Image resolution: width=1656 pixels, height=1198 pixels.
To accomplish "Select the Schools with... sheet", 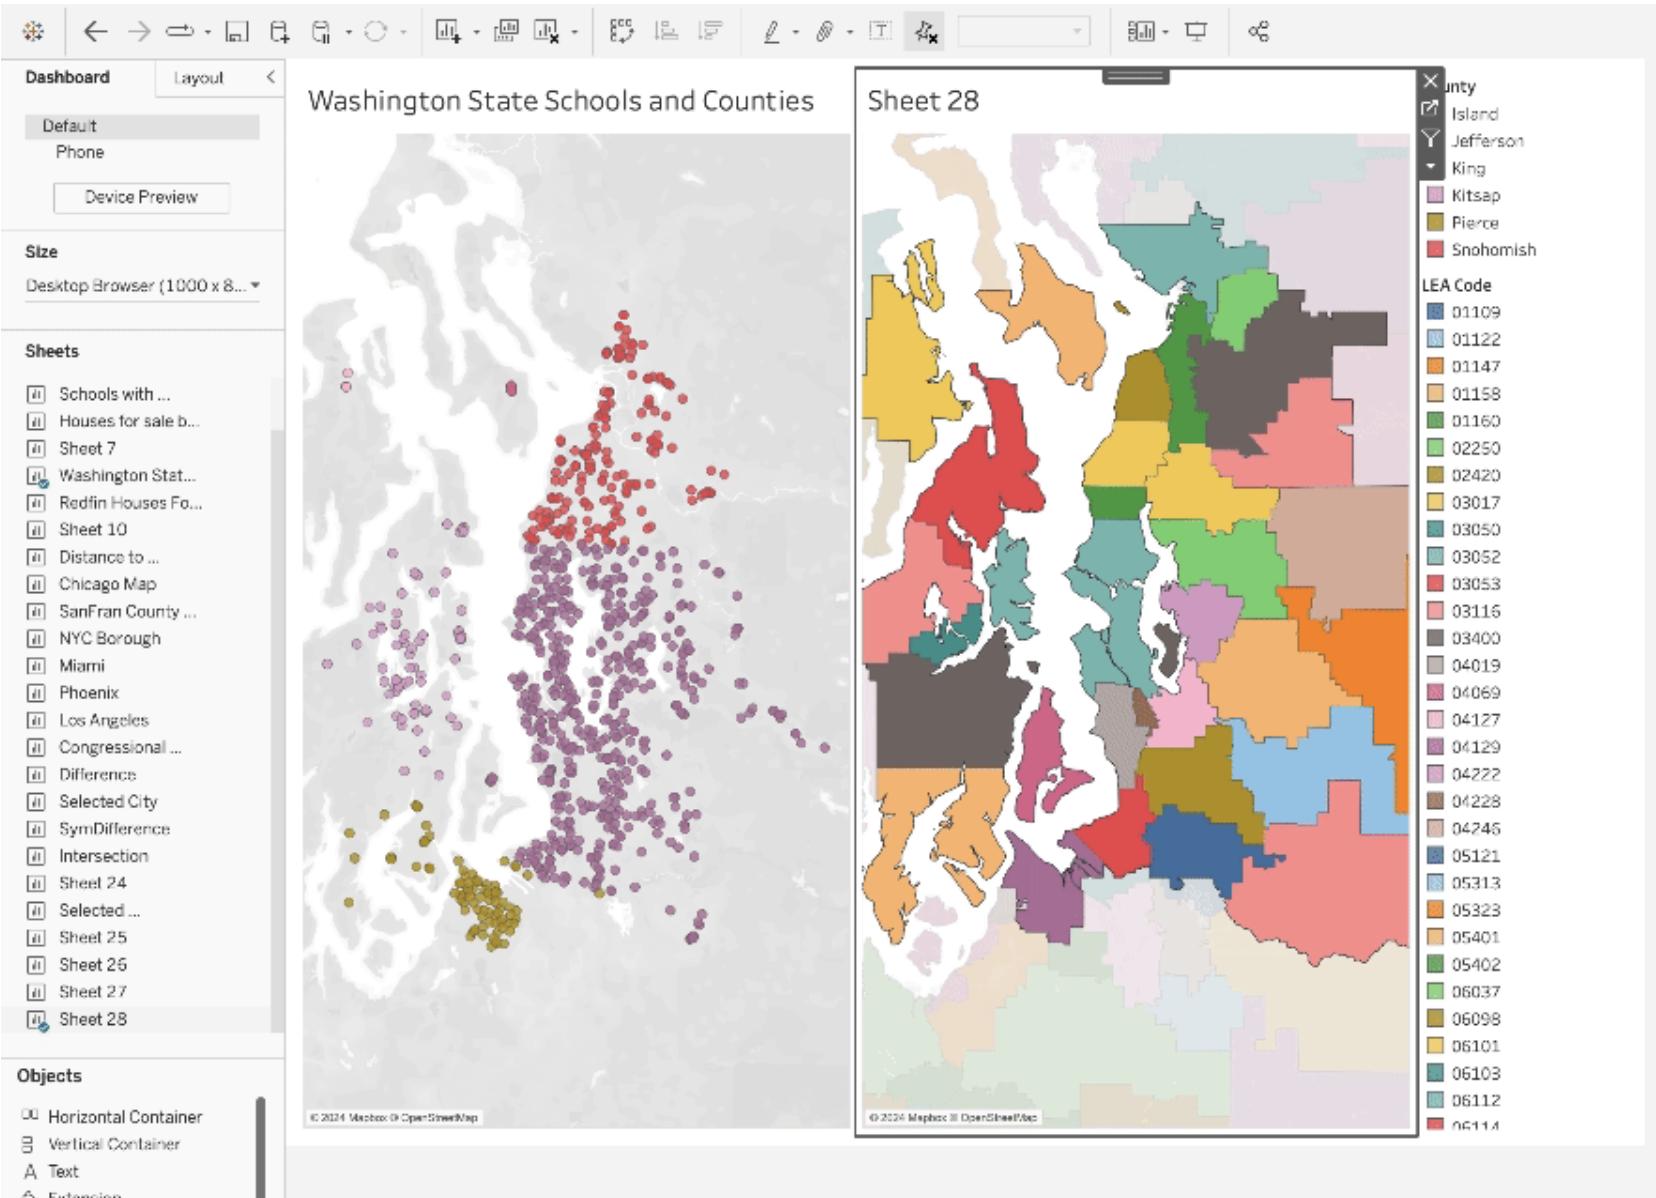I will tap(113, 394).
